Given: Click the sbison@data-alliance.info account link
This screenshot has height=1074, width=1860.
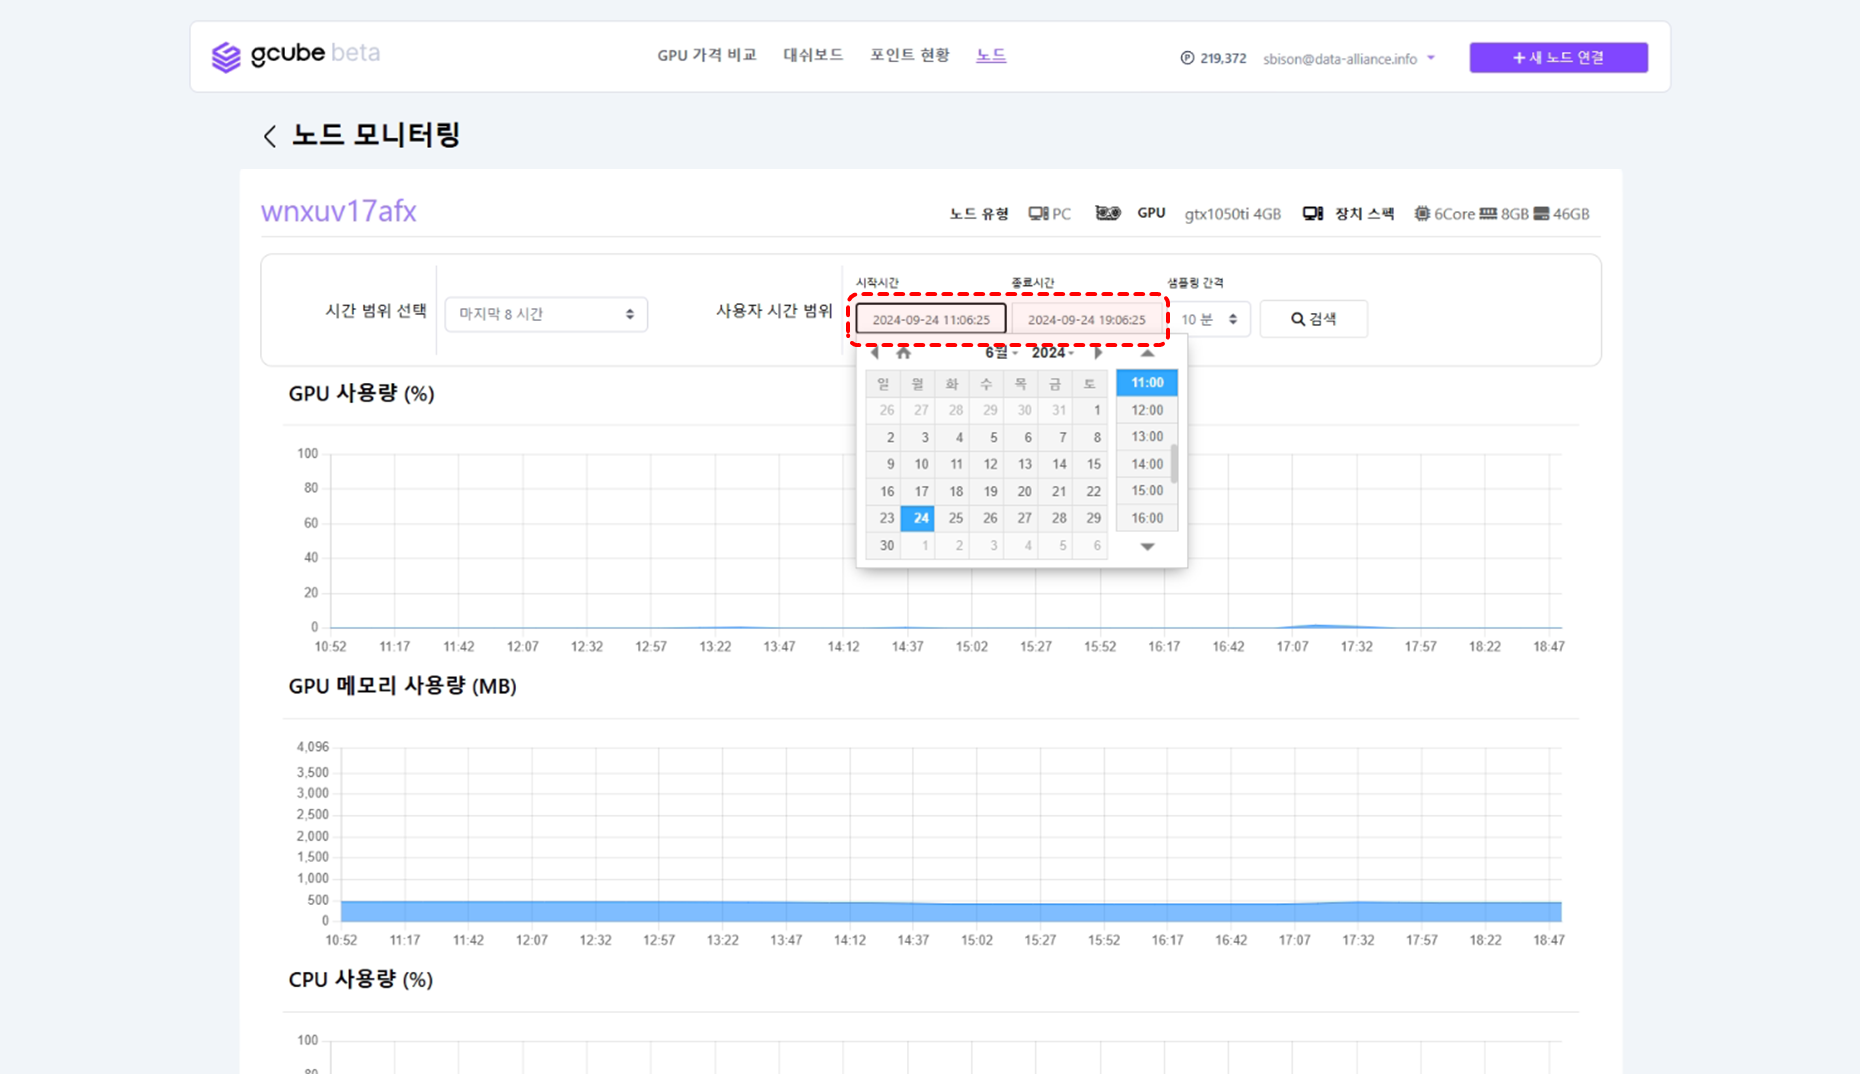Looking at the screenshot, I should point(1339,59).
